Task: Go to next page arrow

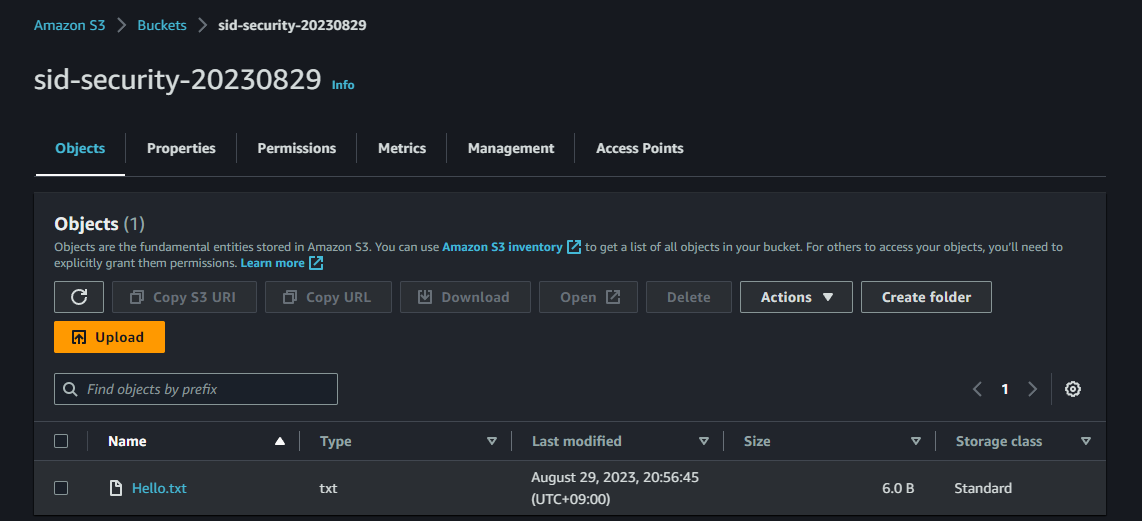Action: pyautogui.click(x=1032, y=389)
